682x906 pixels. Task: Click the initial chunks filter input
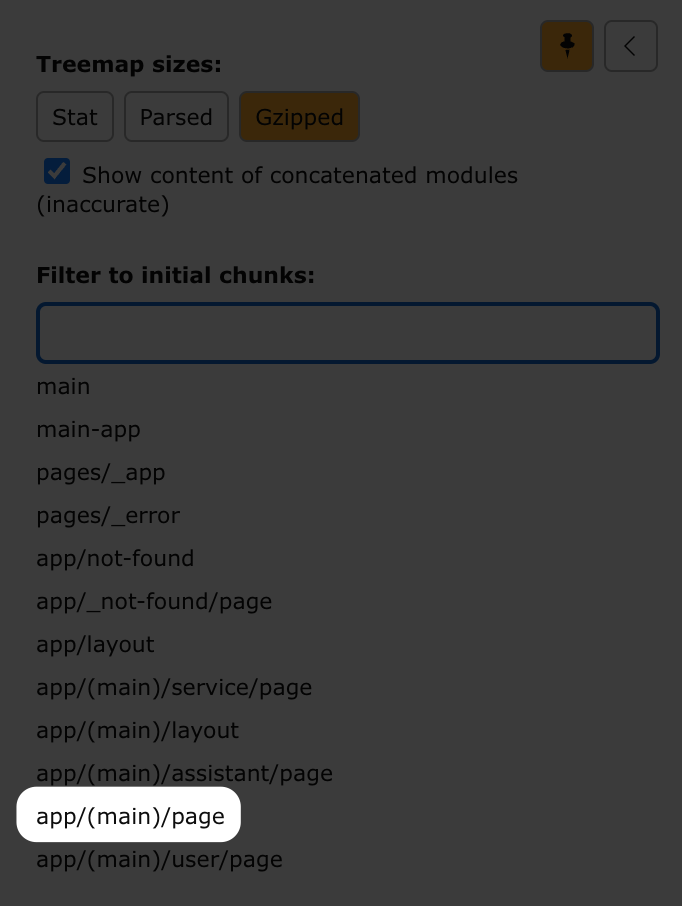coord(347,333)
